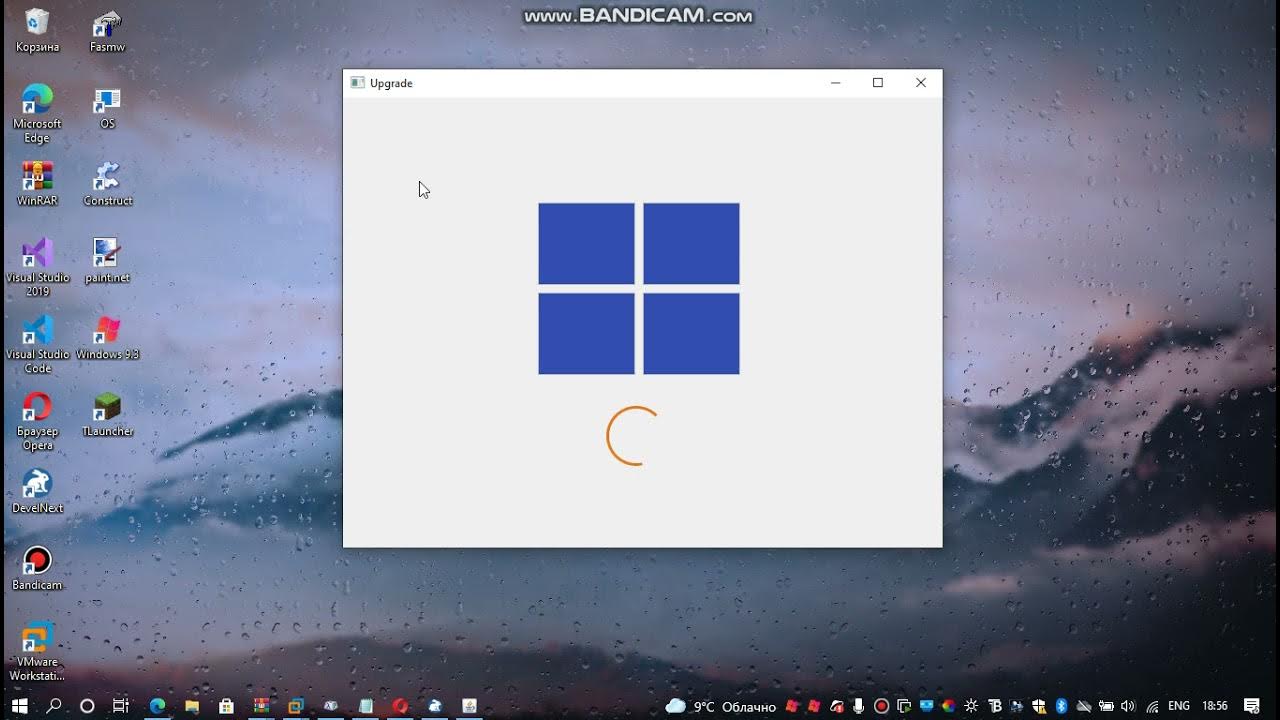Switch to WinRAR on the taskbar
The height and width of the screenshot is (720, 1280).
tap(261, 706)
